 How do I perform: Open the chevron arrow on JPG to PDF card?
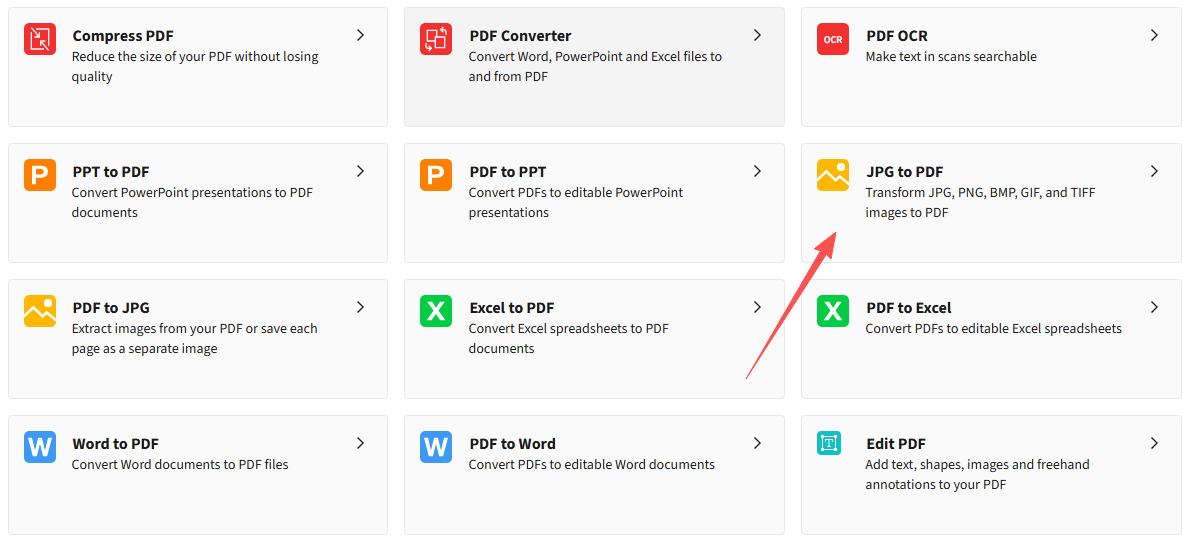click(1154, 171)
